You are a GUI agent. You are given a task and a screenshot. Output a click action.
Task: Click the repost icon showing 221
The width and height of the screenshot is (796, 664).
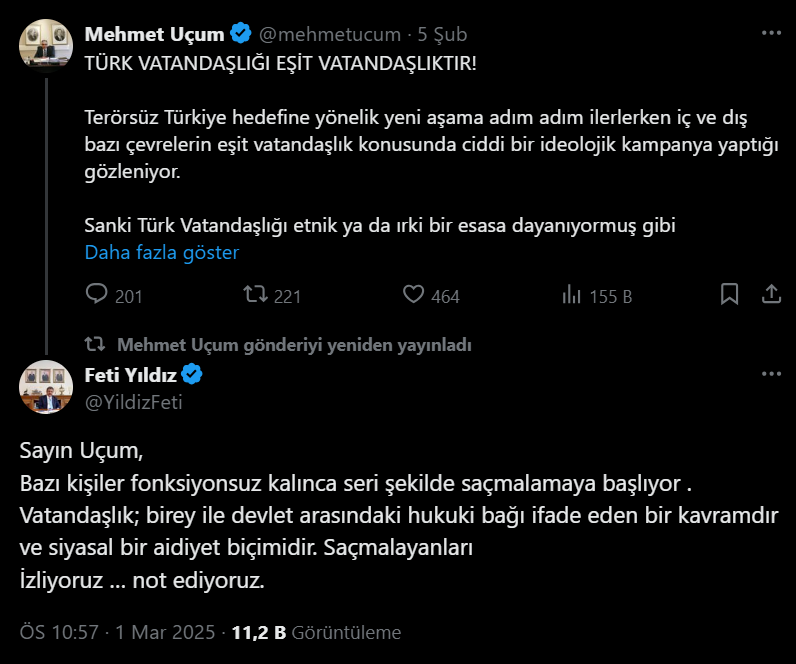pyautogui.click(x=256, y=295)
